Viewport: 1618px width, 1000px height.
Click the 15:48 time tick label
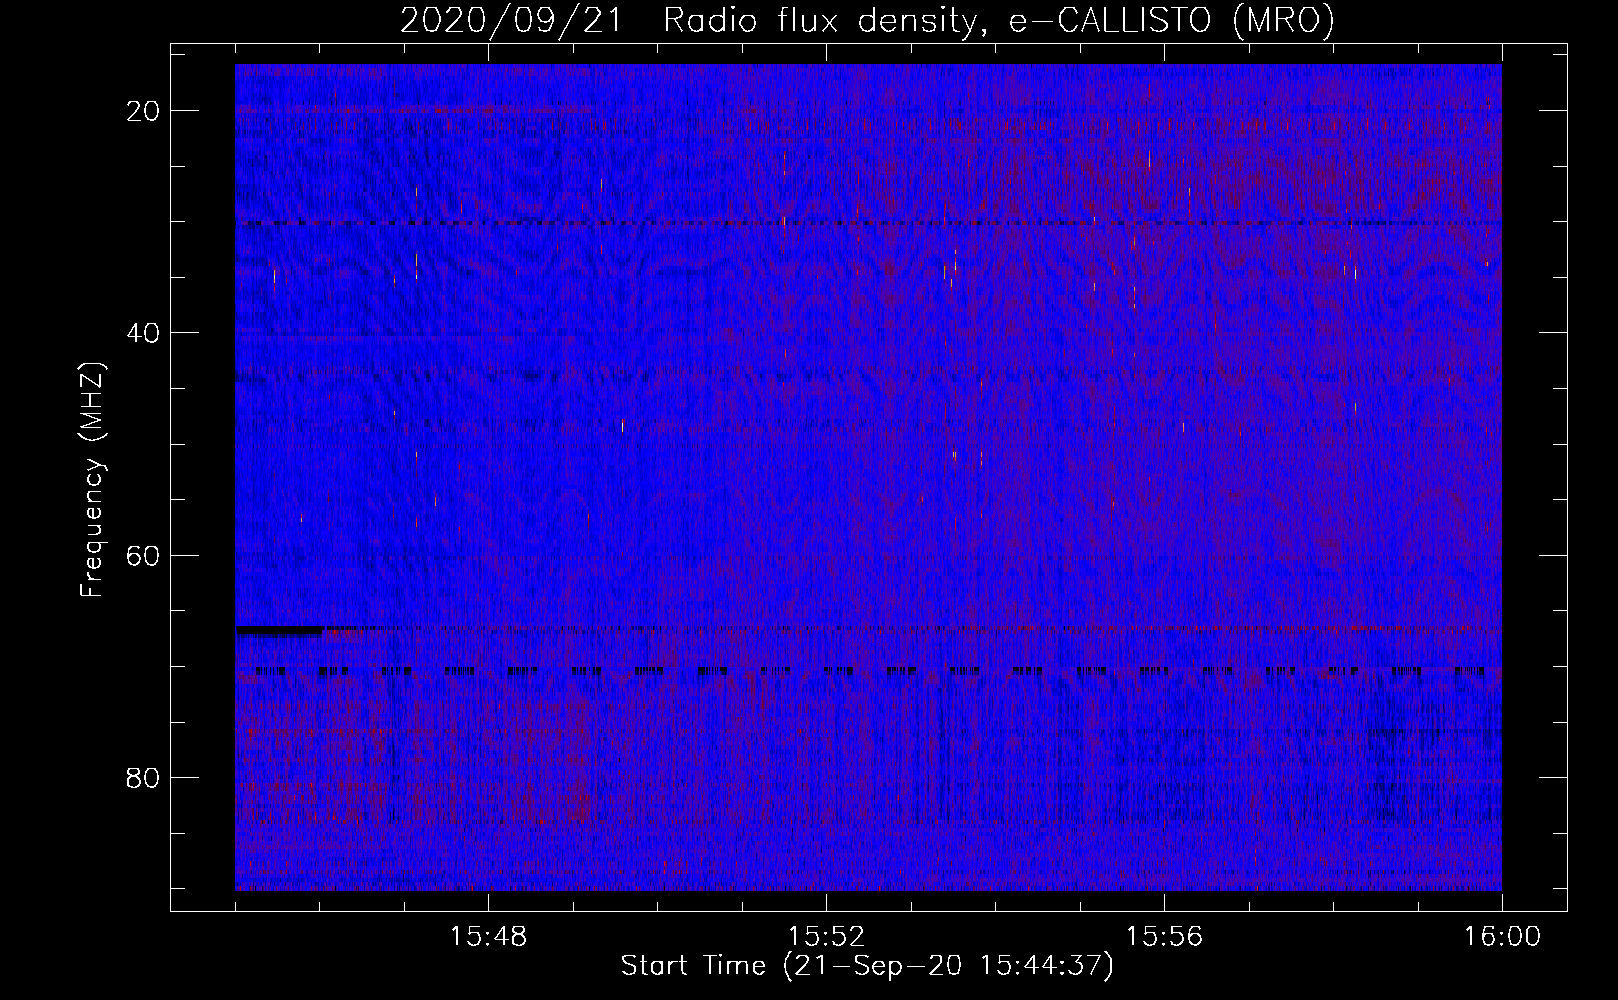pyautogui.click(x=488, y=937)
